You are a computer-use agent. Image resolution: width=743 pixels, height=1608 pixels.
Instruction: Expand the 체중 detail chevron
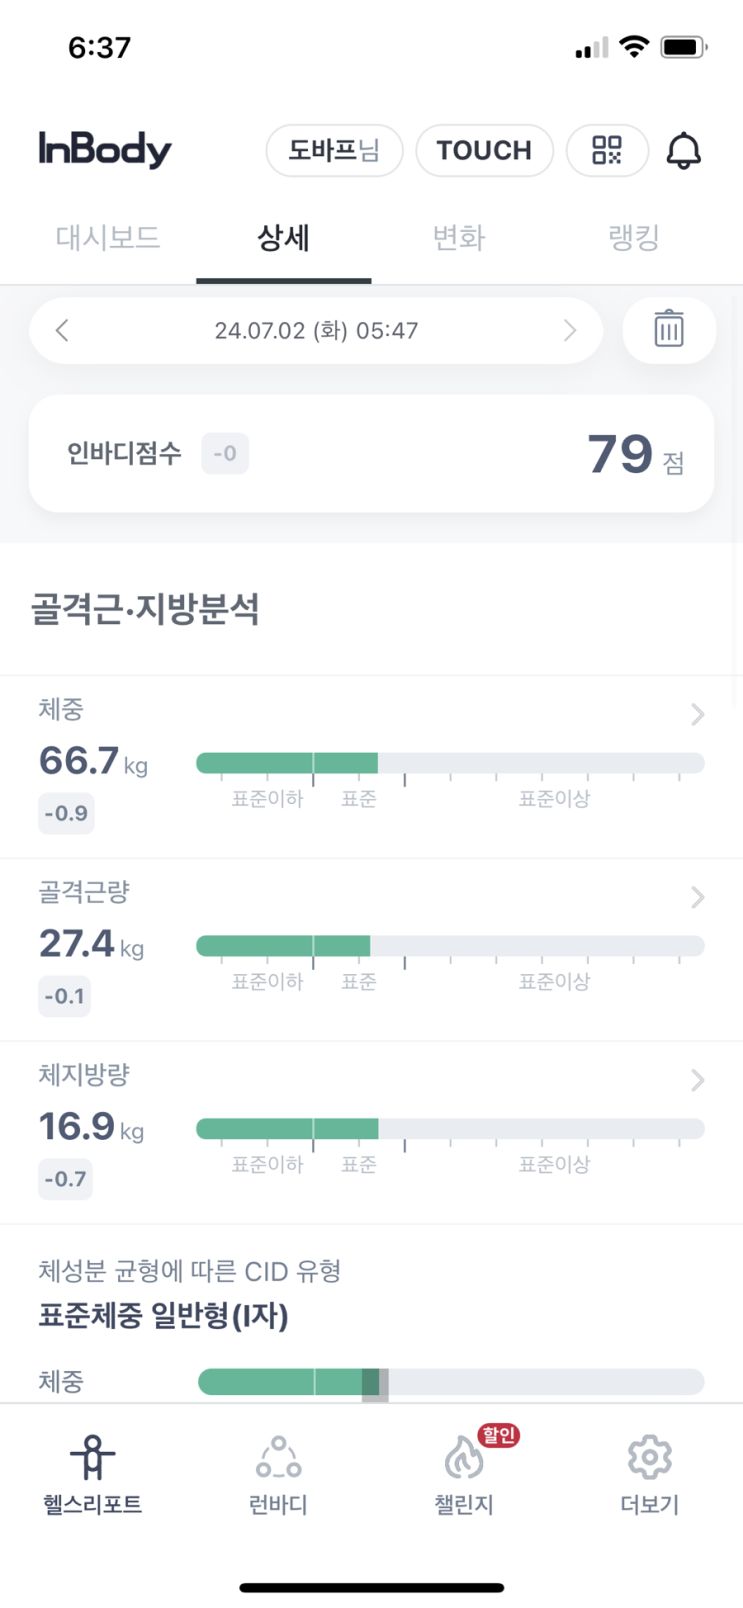pyautogui.click(x=698, y=714)
